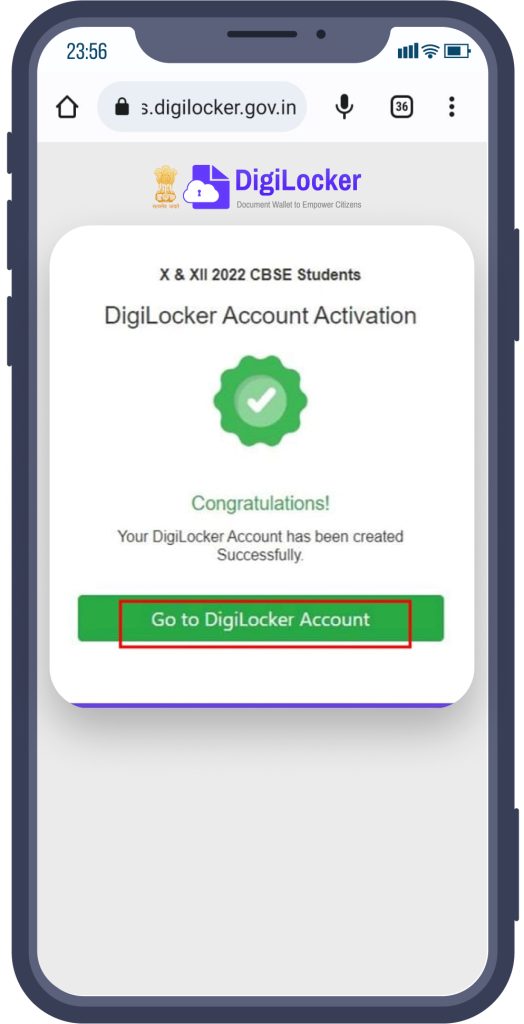Activate the microphone voice search icon

(x=344, y=106)
